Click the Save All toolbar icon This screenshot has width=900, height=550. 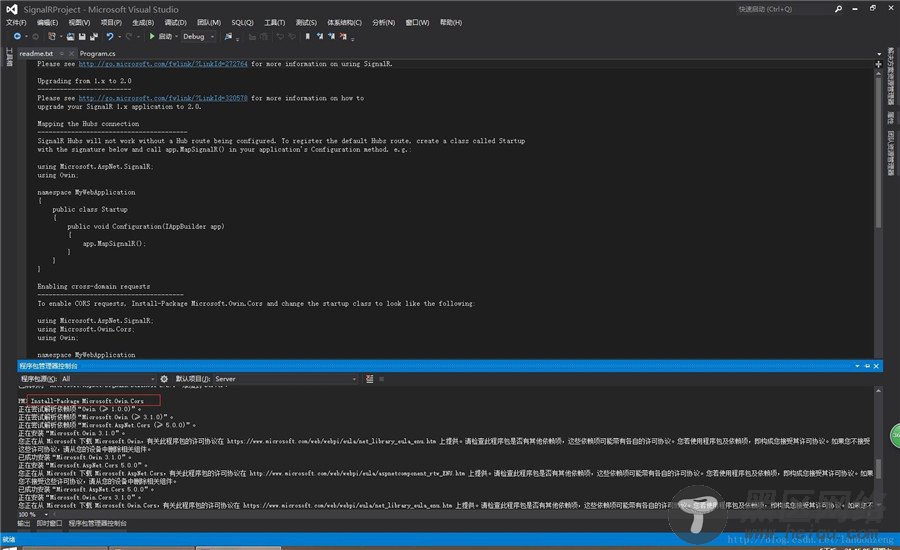94,36
